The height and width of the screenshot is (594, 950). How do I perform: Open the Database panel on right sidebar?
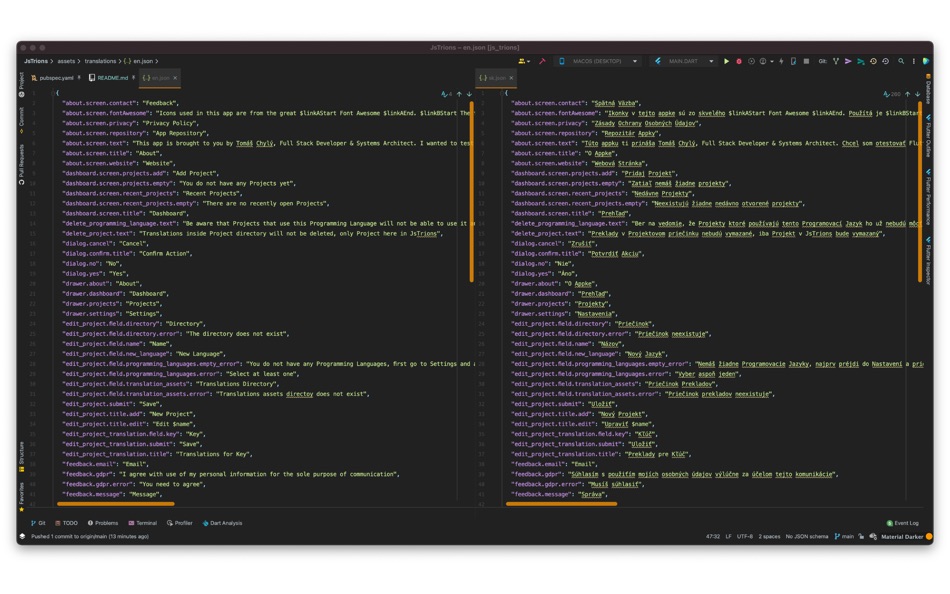coord(928,89)
